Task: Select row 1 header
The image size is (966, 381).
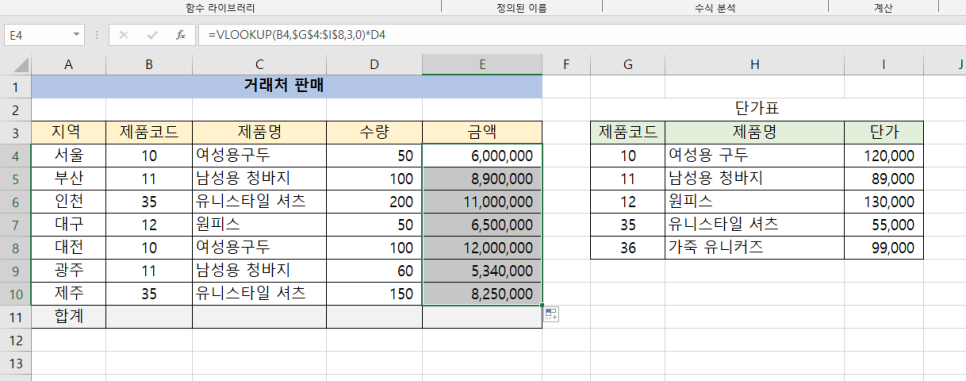Action: pos(15,87)
